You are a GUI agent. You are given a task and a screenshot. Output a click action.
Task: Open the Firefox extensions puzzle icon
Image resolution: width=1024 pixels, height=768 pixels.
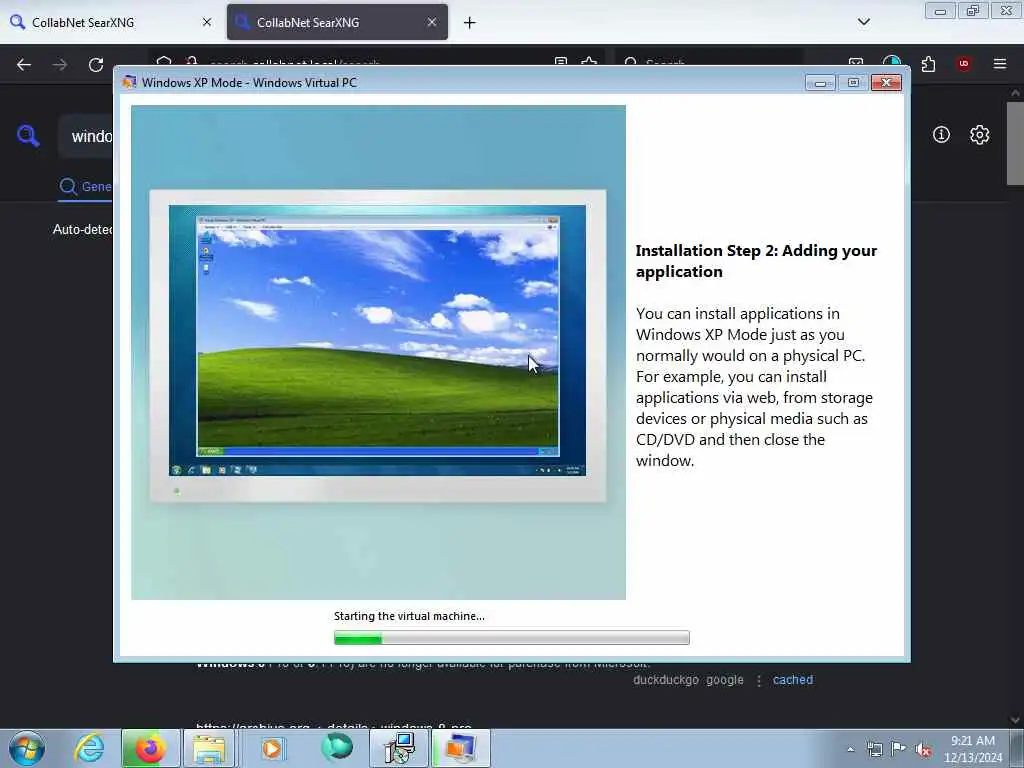click(928, 64)
